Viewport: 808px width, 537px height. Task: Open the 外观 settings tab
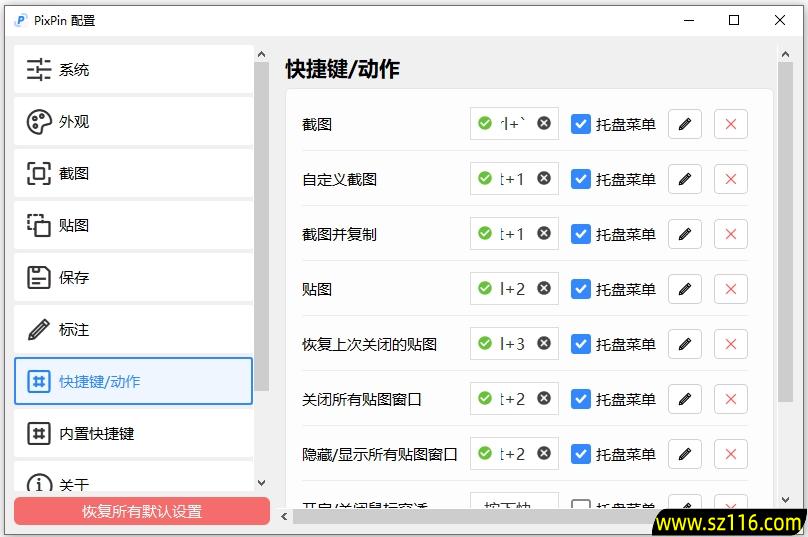click(x=133, y=122)
